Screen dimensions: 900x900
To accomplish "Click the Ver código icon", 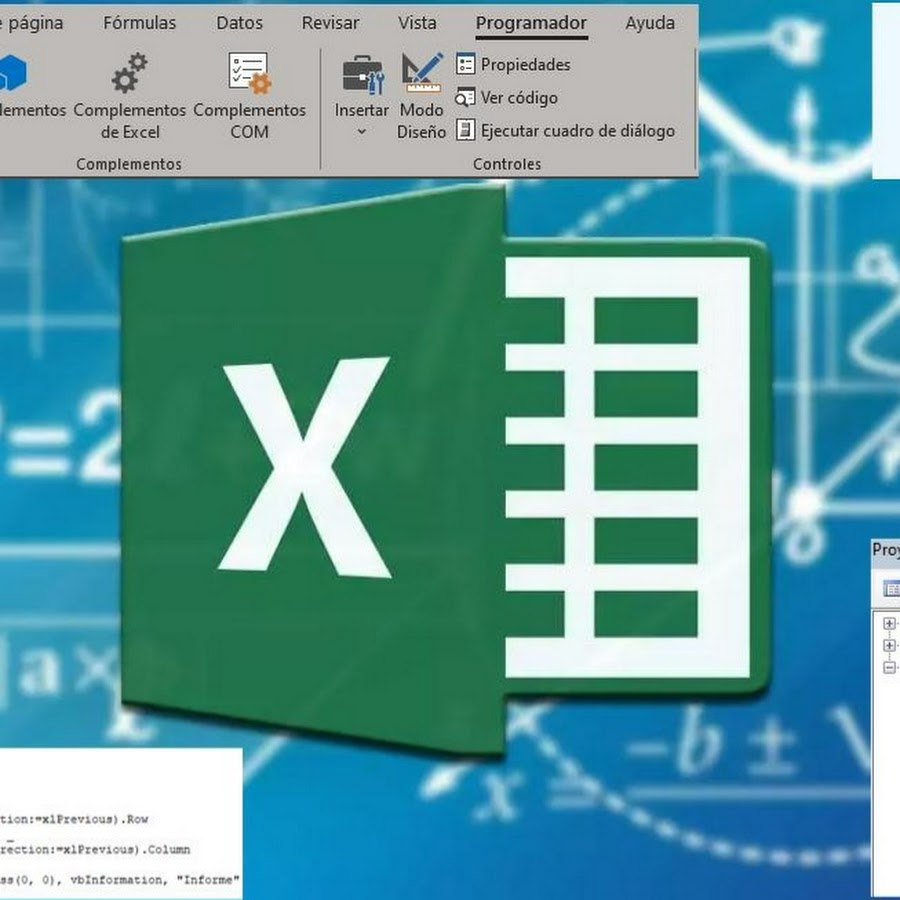I will pos(465,98).
